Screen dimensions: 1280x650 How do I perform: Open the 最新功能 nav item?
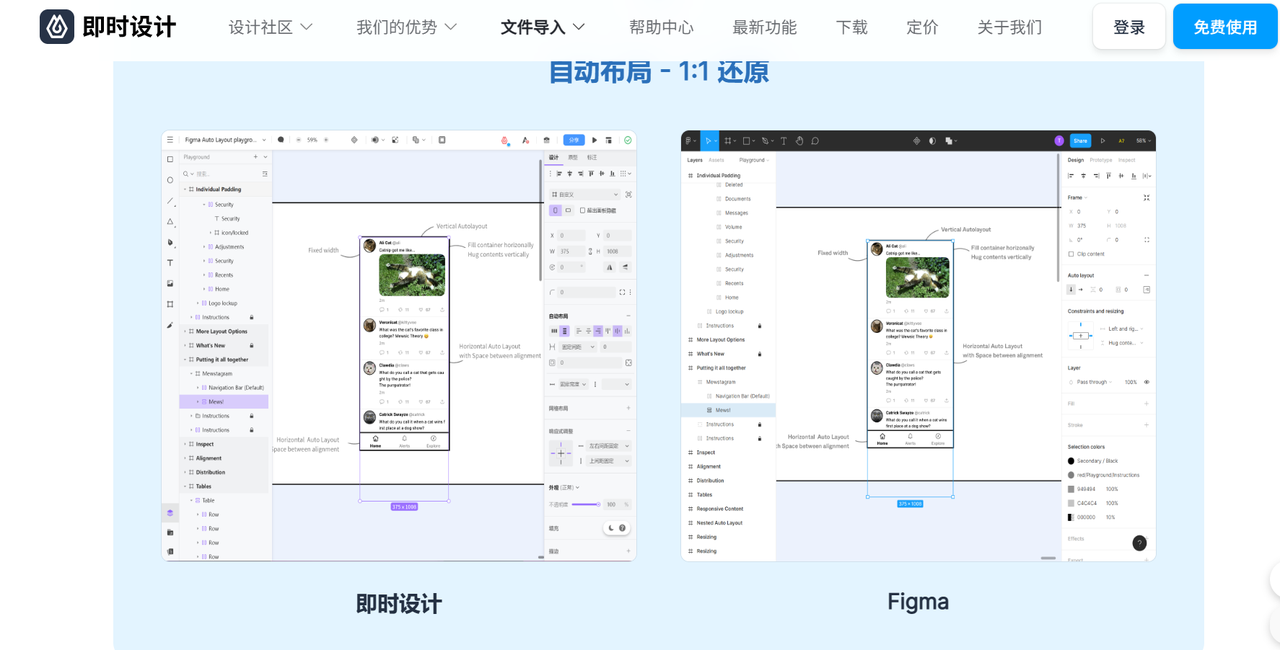pos(765,27)
